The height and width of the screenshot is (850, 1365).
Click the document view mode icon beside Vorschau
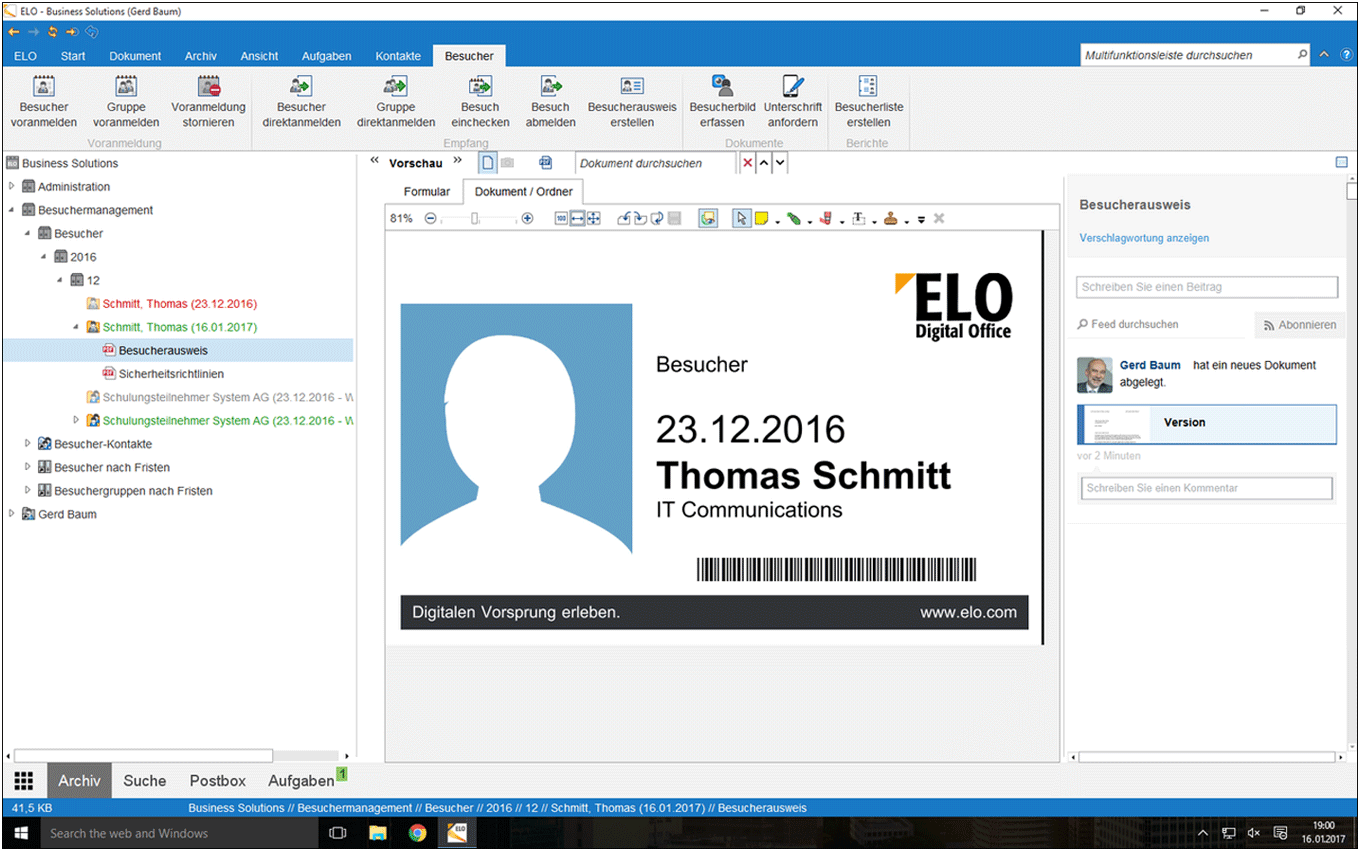pyautogui.click(x=488, y=162)
